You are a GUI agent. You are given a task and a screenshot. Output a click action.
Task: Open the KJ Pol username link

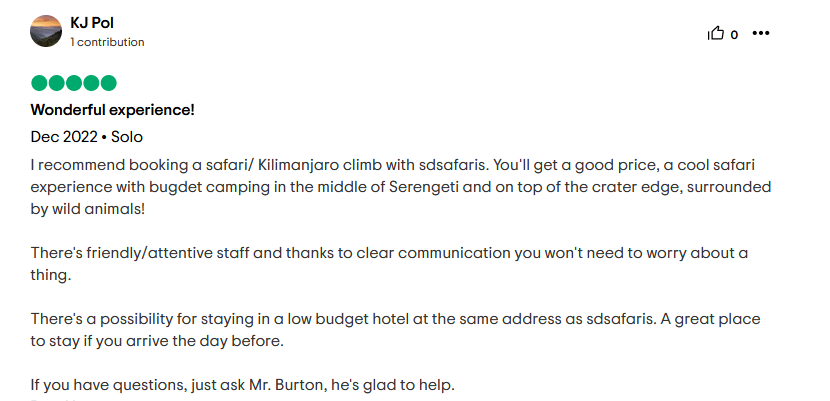click(x=92, y=23)
